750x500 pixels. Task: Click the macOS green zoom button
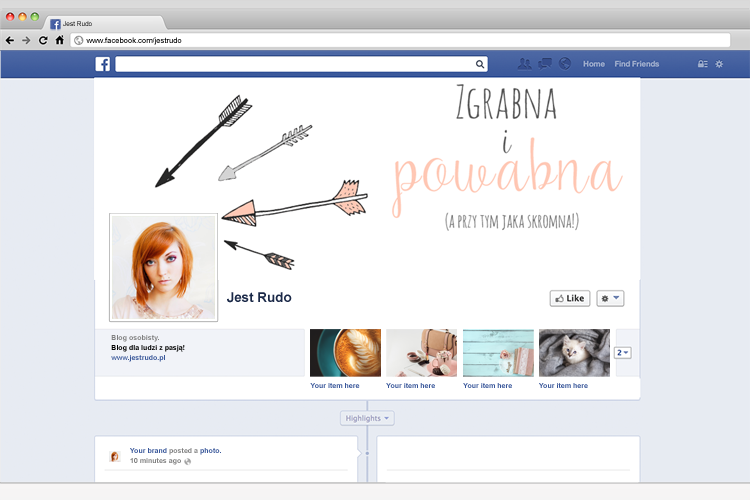(x=34, y=17)
